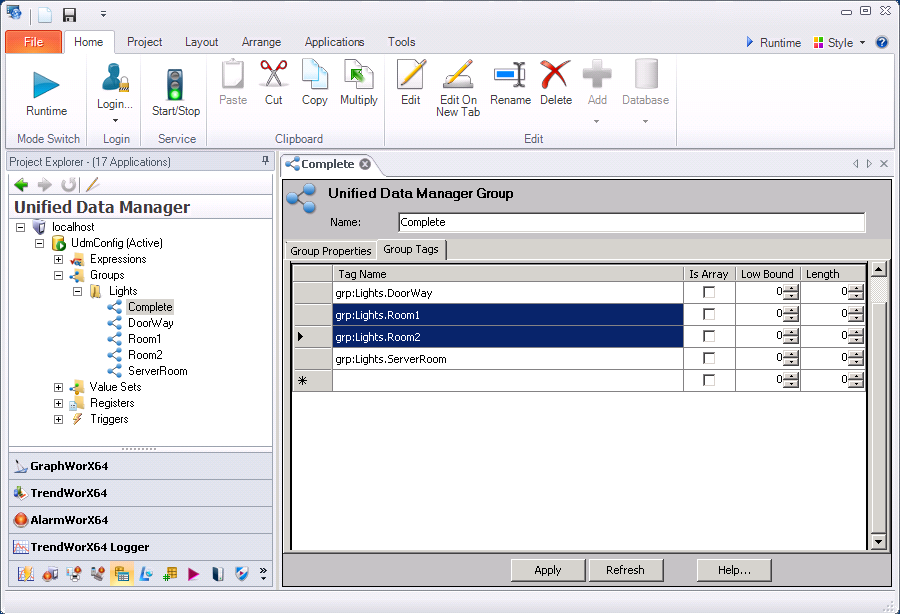Screen dimensions: 900x614
Task: Toggle Is Array checkbox for grp:Lights.ServerRoom
Action: pos(709,359)
